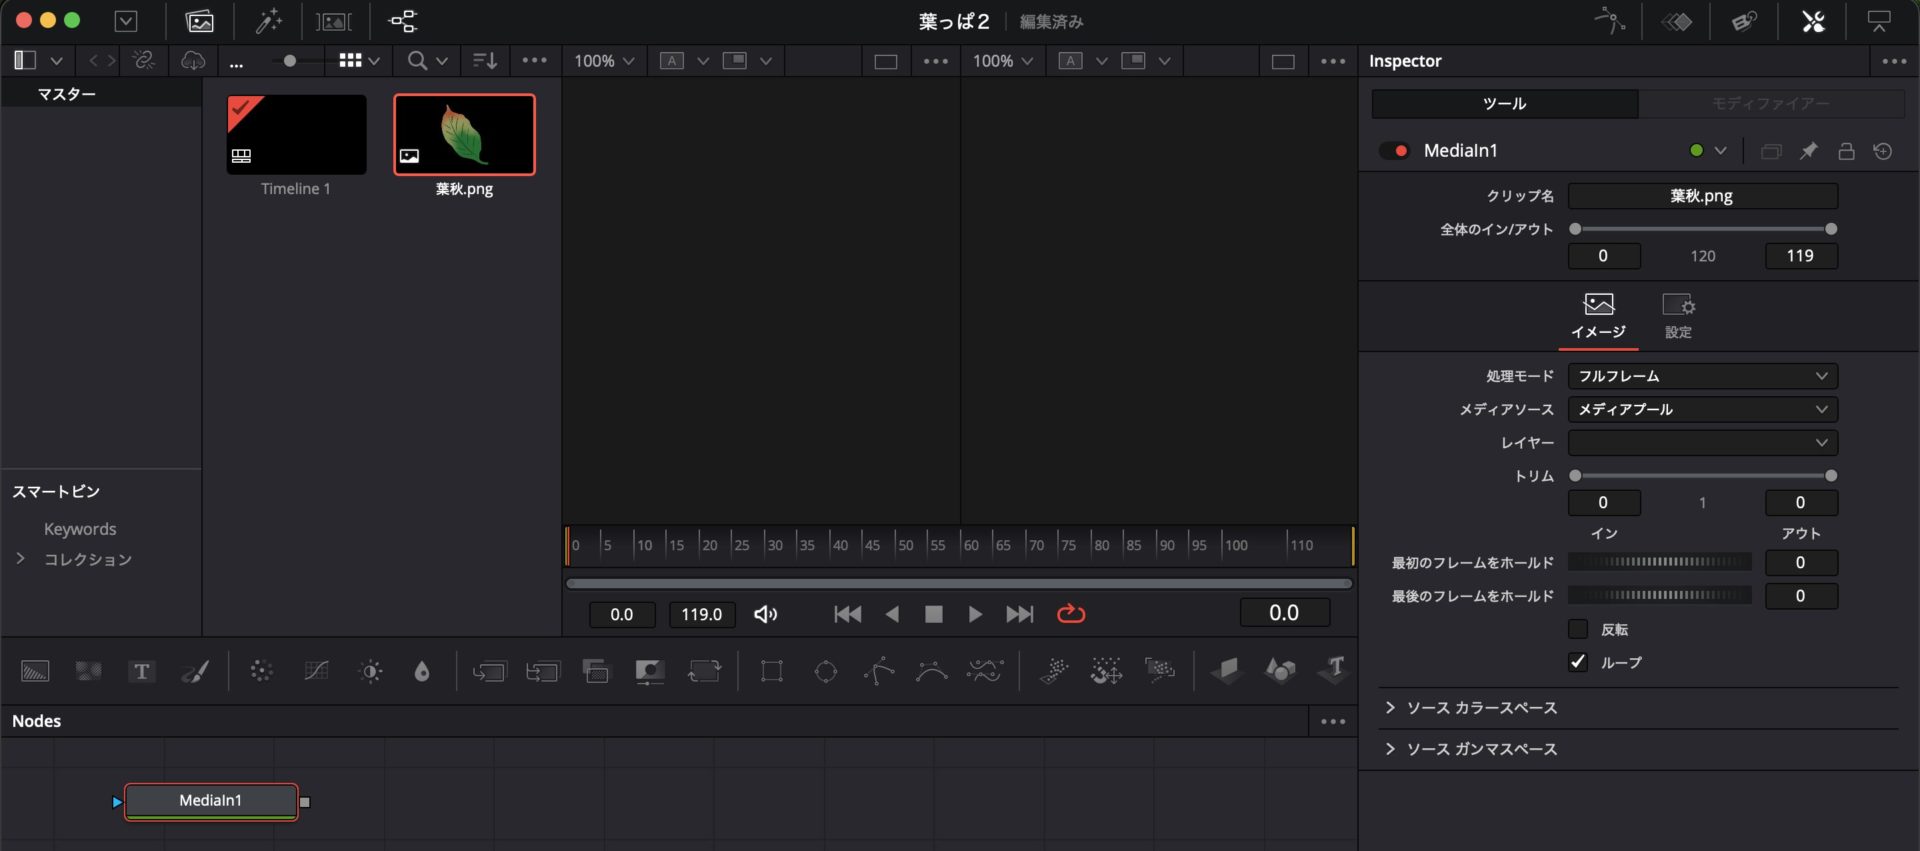Select the Ellipse mask tool

[825, 671]
